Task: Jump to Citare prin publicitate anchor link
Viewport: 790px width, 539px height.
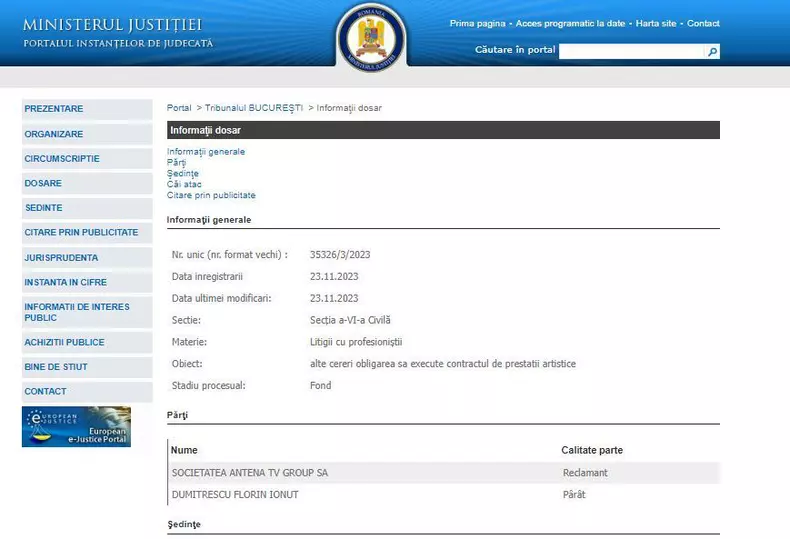Action: [211, 195]
